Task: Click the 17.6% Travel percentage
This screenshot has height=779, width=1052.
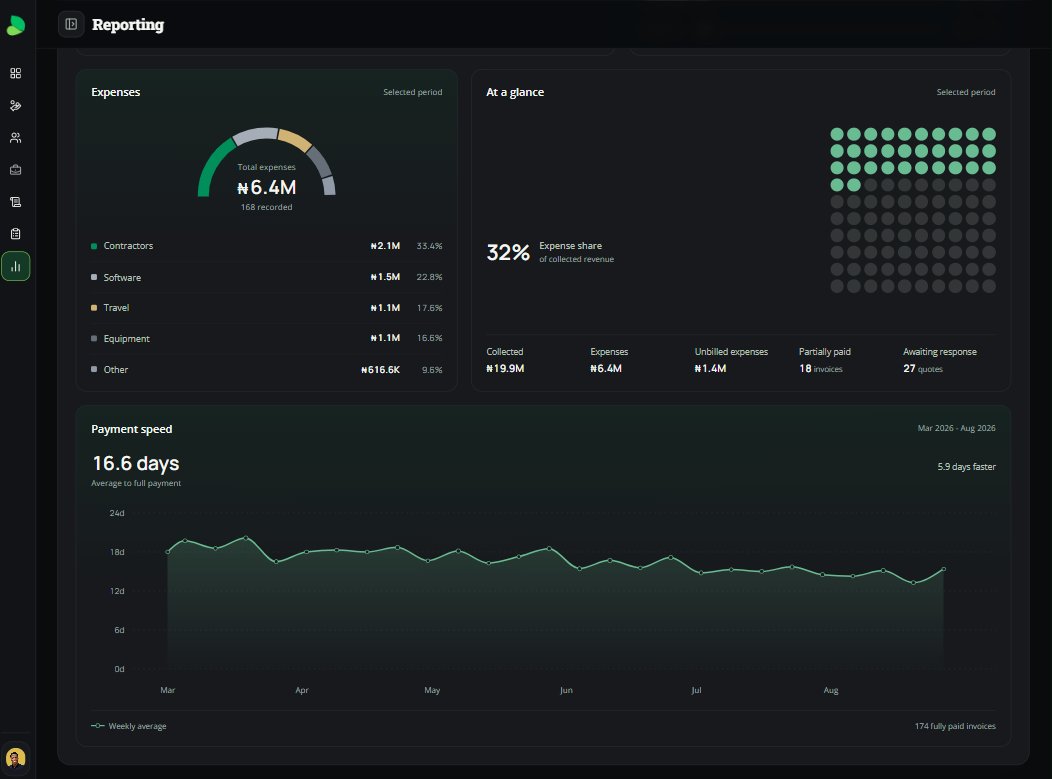Action: (x=429, y=308)
